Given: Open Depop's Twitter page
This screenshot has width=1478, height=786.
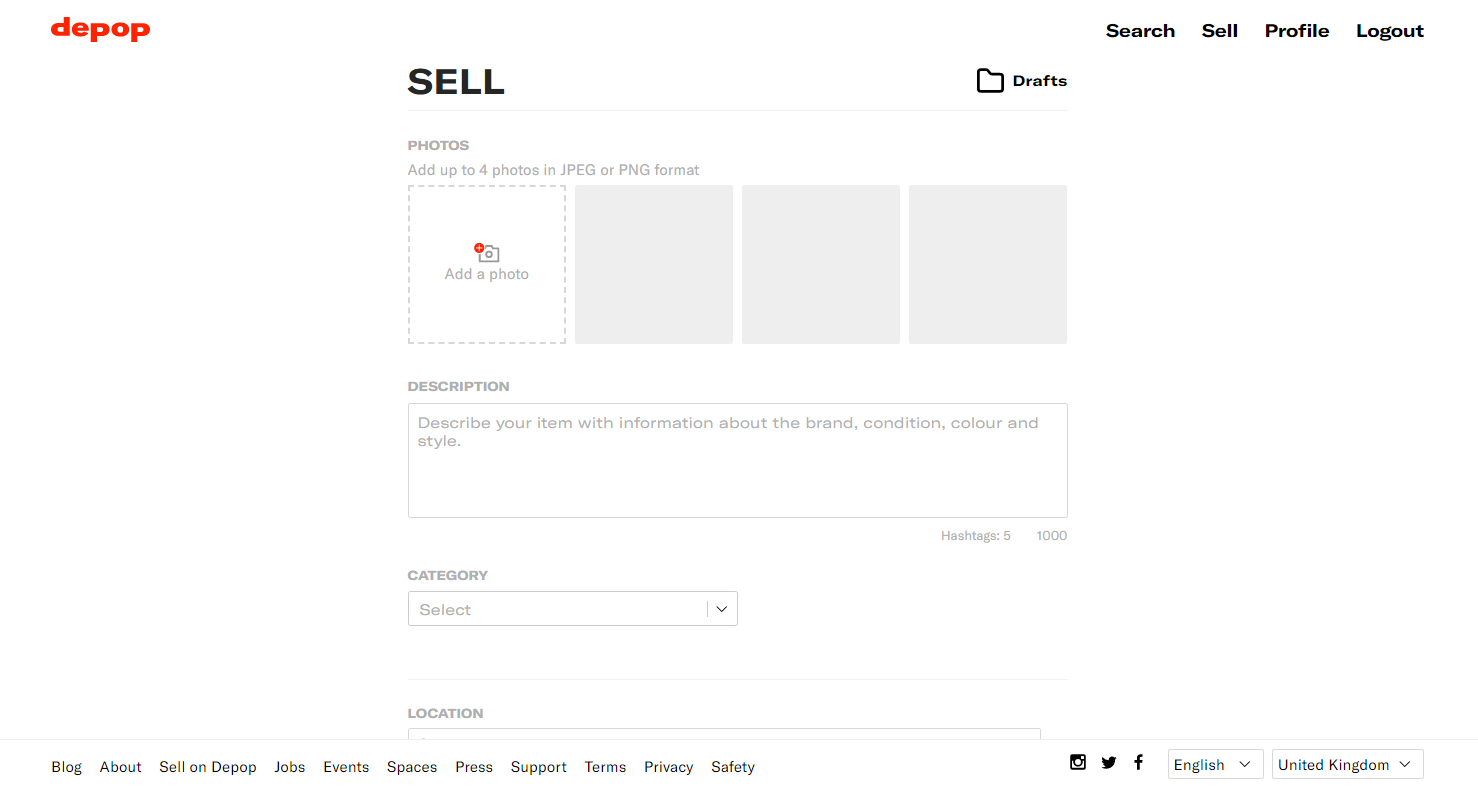Looking at the screenshot, I should pyautogui.click(x=1109, y=762).
